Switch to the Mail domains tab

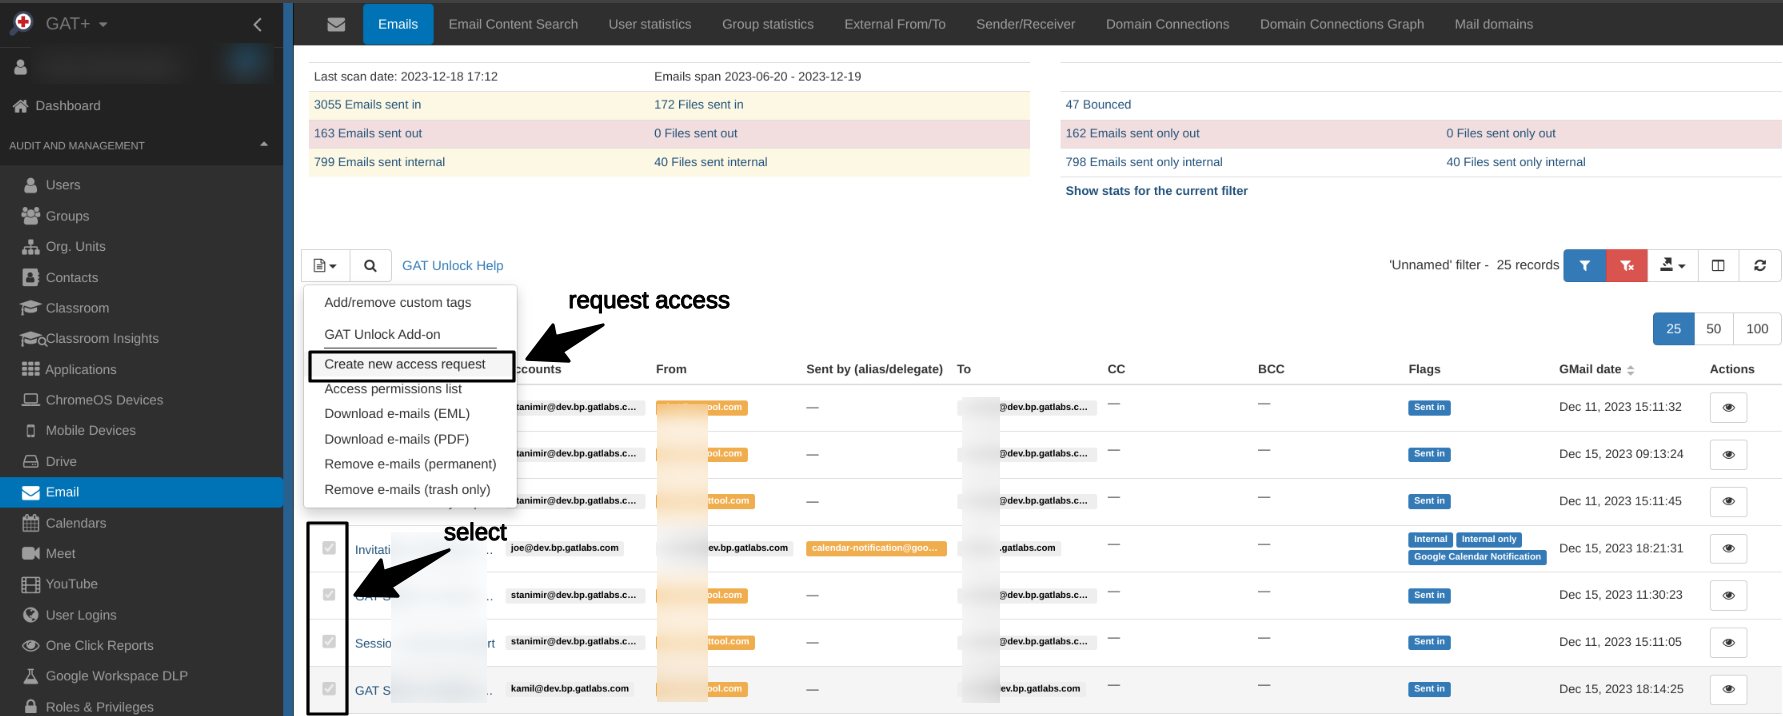coord(1494,24)
